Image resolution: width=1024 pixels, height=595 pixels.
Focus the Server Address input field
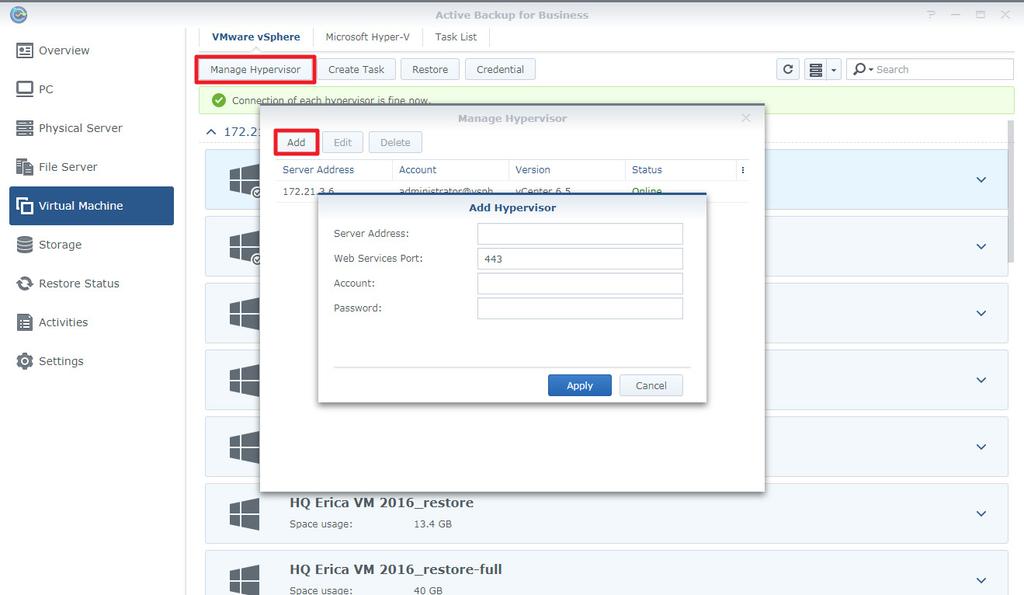(x=580, y=234)
